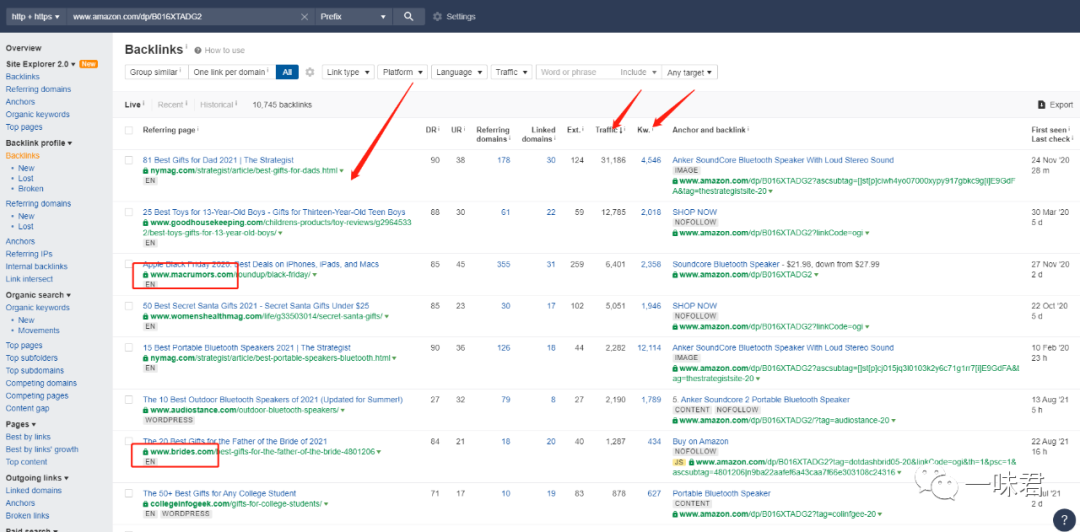Open The 10 Best Outdoor Bluetooth Speakers link
Viewport: 1080px width, 532px height.
273,400
